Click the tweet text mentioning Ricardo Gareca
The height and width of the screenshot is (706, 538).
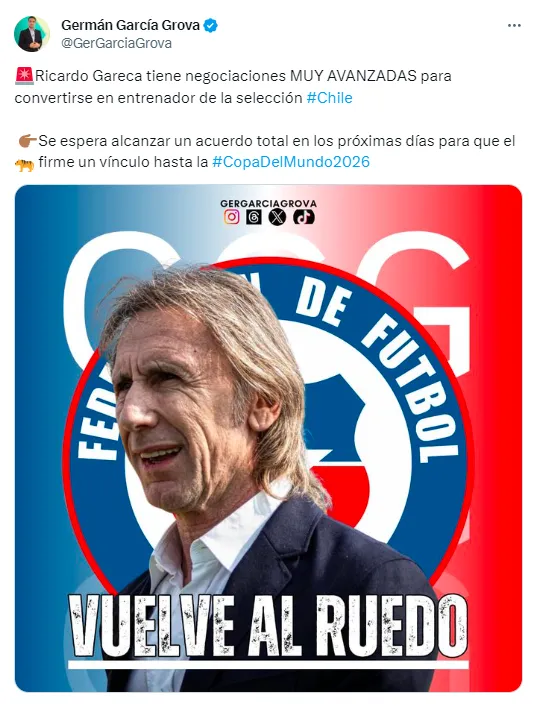(x=233, y=86)
